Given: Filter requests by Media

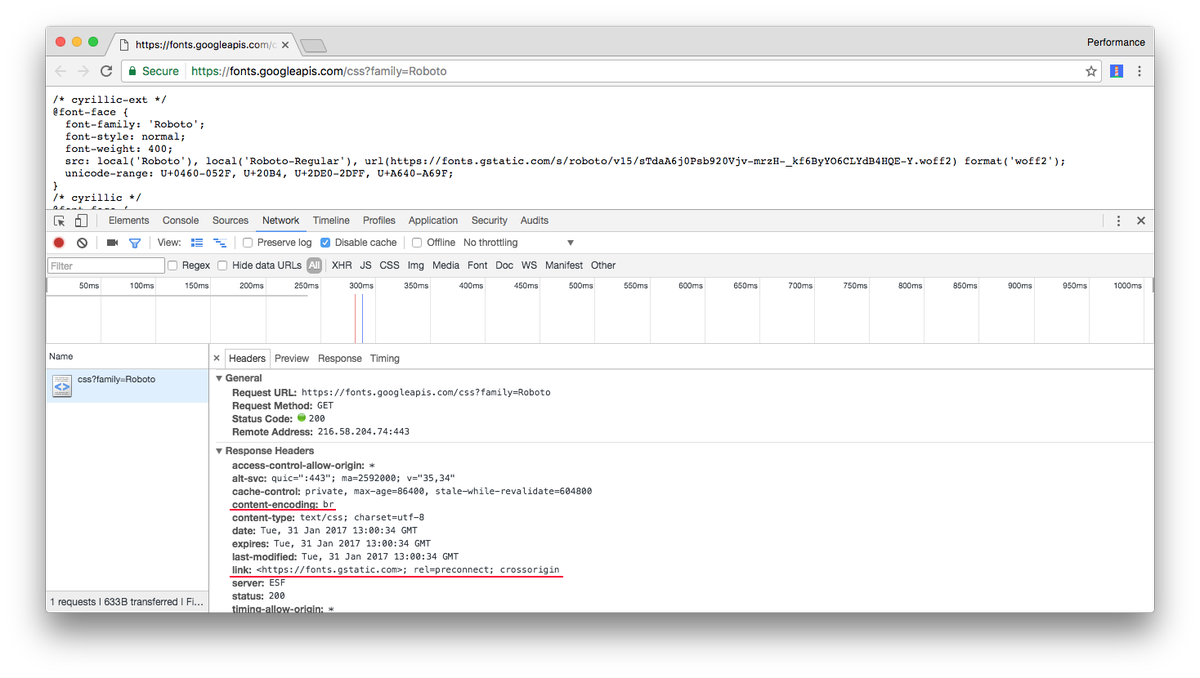Looking at the screenshot, I should click(446, 266).
